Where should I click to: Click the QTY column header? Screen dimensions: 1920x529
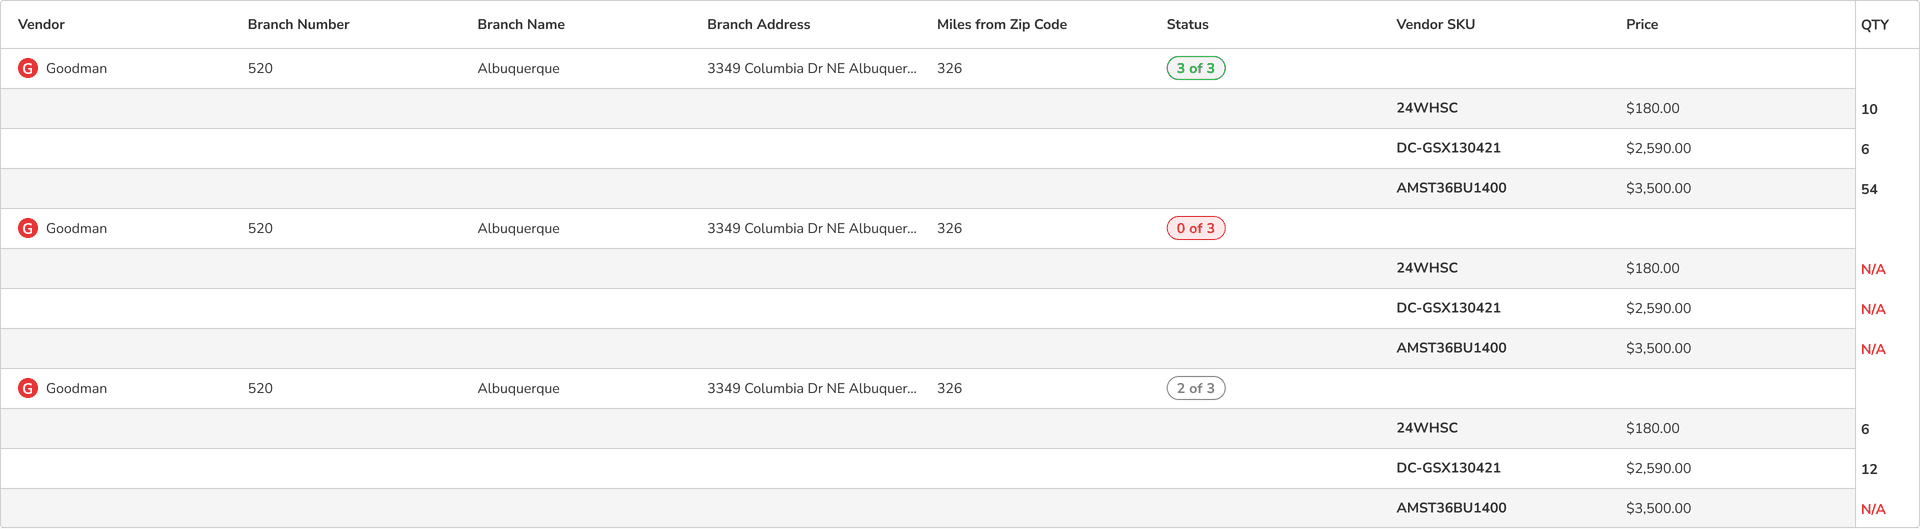coord(1874,24)
